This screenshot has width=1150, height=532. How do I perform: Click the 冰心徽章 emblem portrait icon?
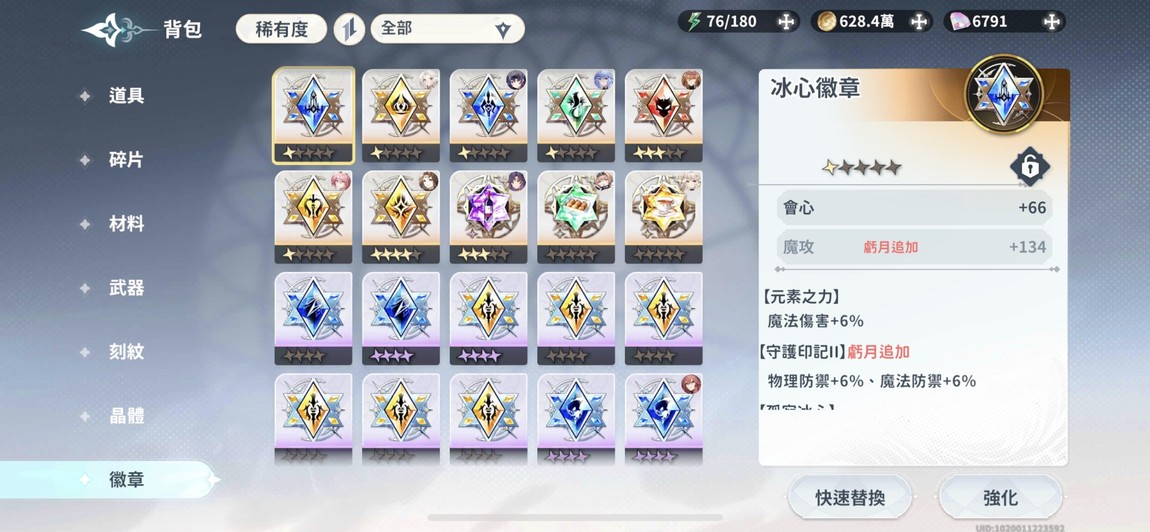[x=1004, y=94]
